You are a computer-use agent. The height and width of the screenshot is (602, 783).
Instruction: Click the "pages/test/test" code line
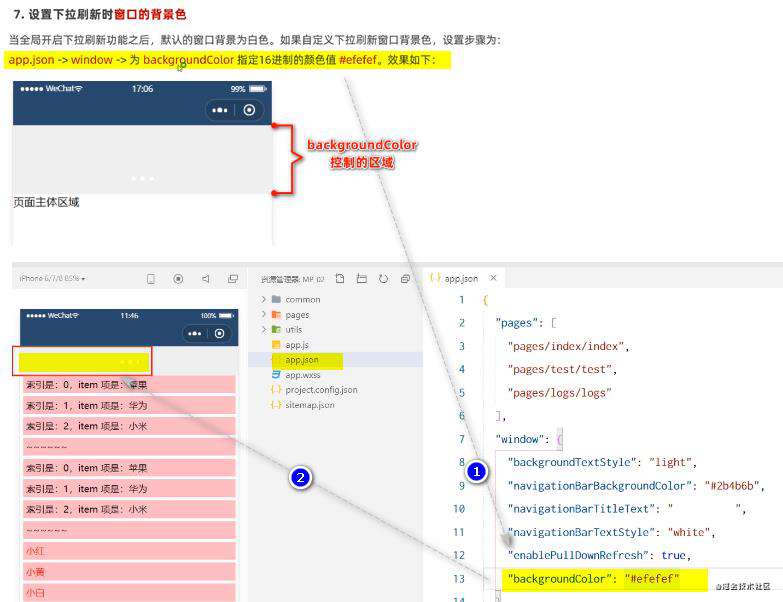pos(562,369)
